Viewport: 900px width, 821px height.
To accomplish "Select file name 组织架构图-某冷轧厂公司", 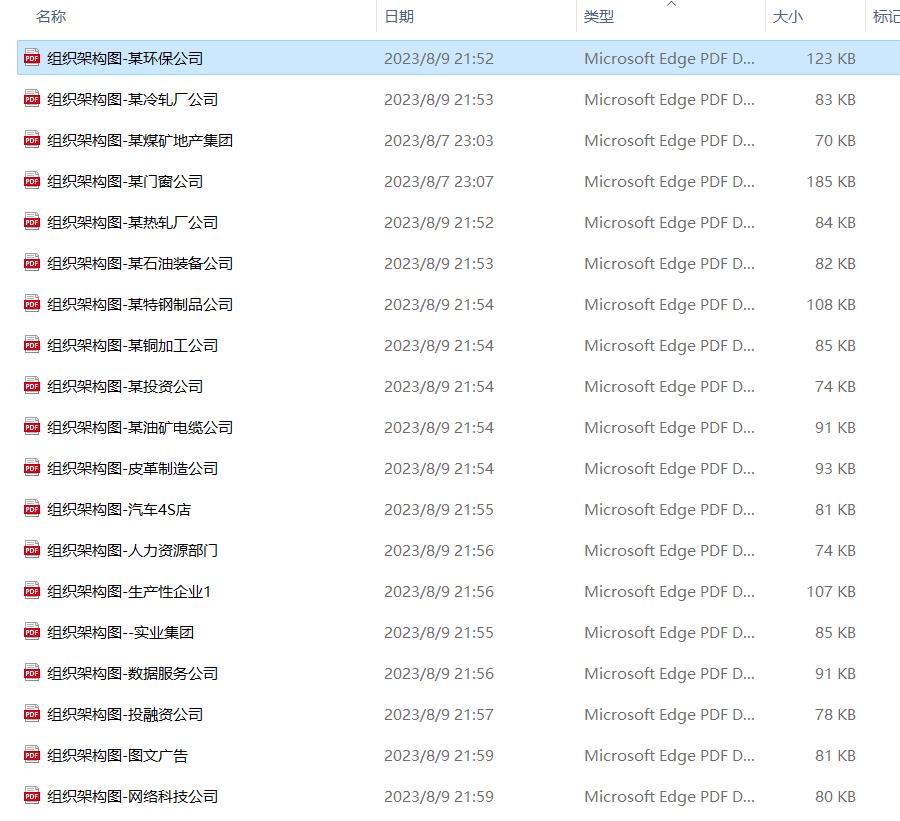I will click(133, 99).
